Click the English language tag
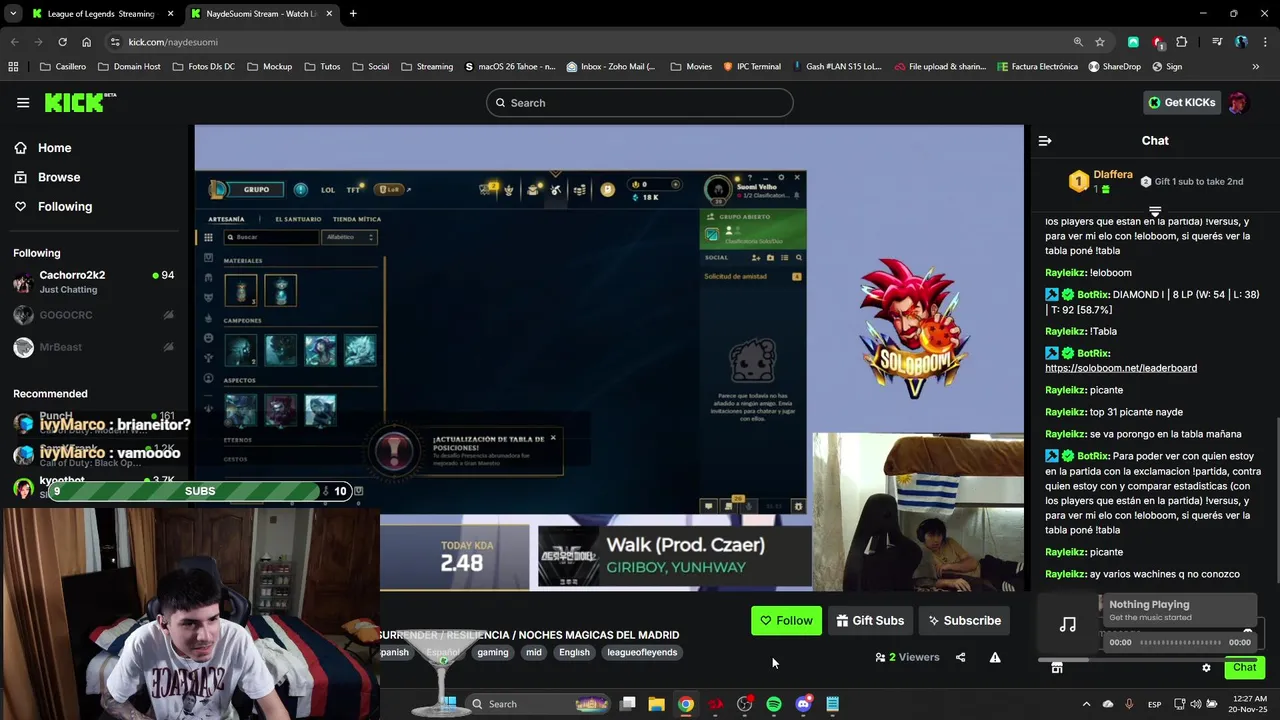 574,652
